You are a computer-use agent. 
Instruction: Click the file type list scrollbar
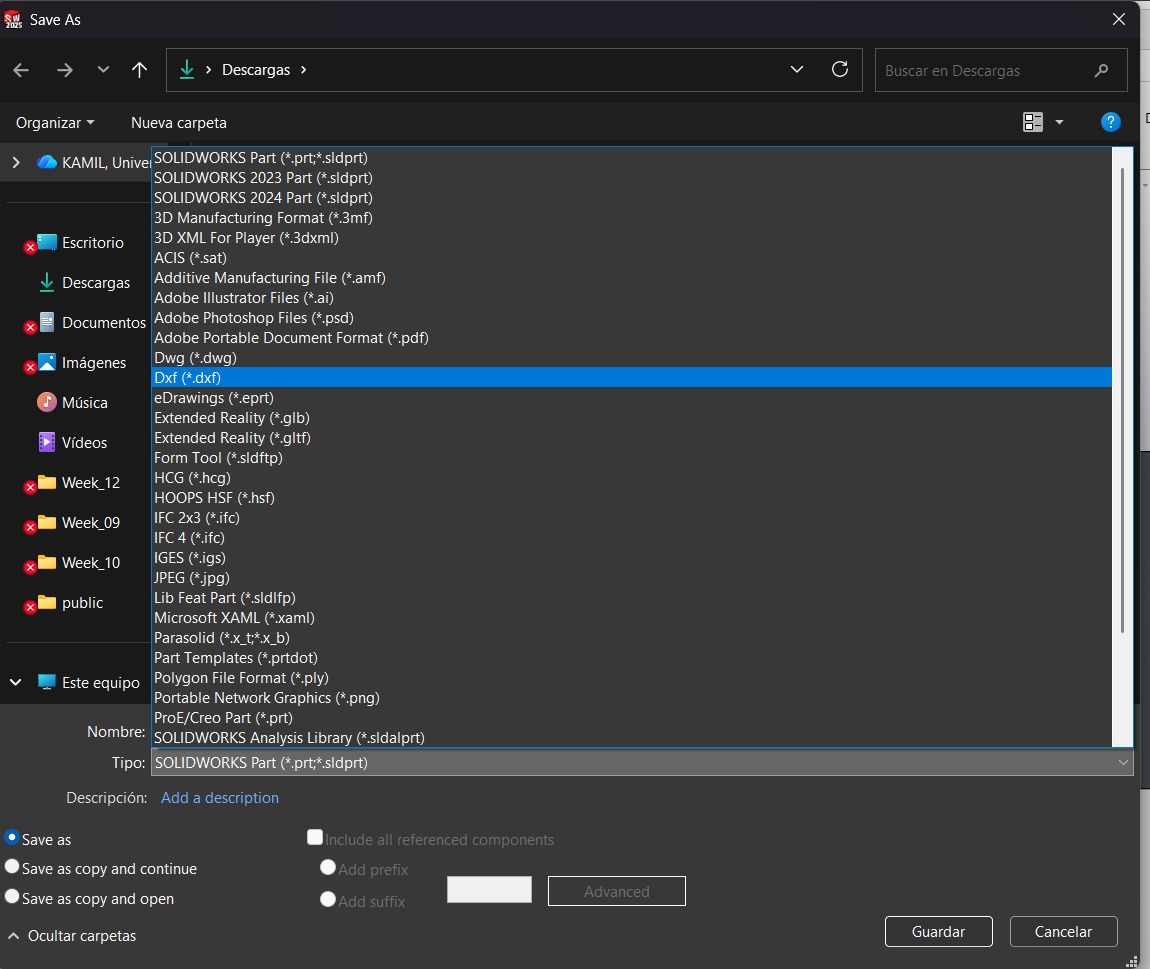pos(1122,400)
